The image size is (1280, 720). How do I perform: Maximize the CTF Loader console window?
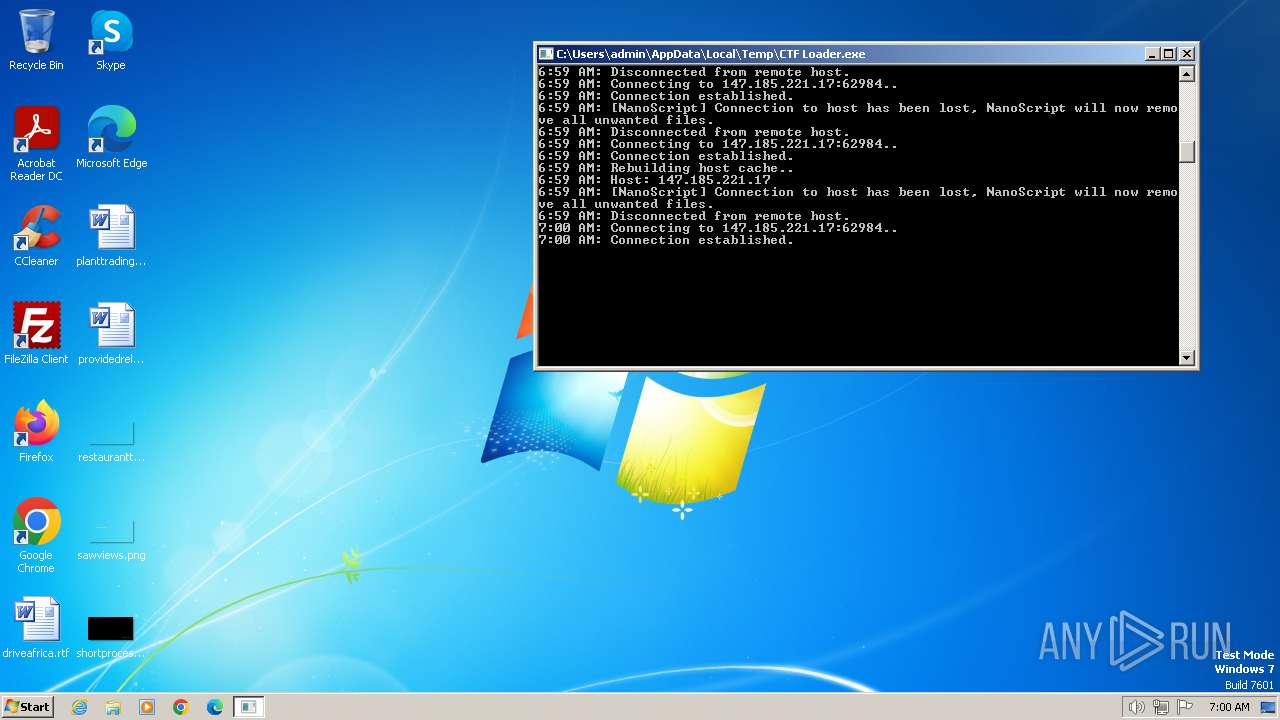coord(1169,54)
